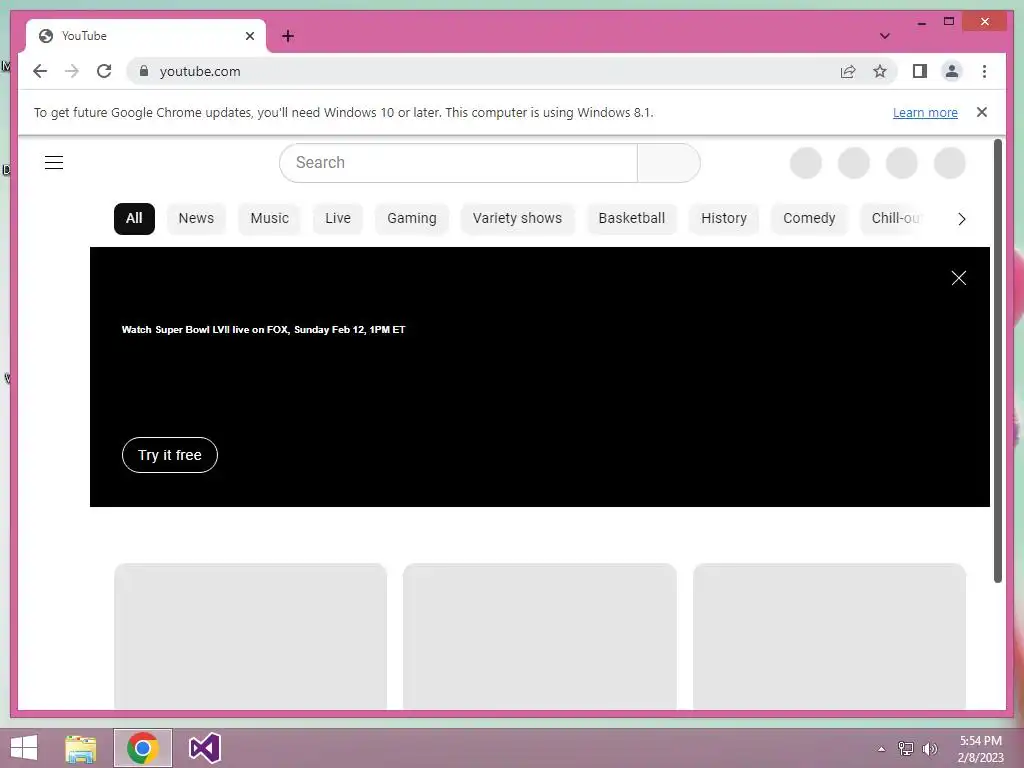Open the Learn more link

(925, 112)
